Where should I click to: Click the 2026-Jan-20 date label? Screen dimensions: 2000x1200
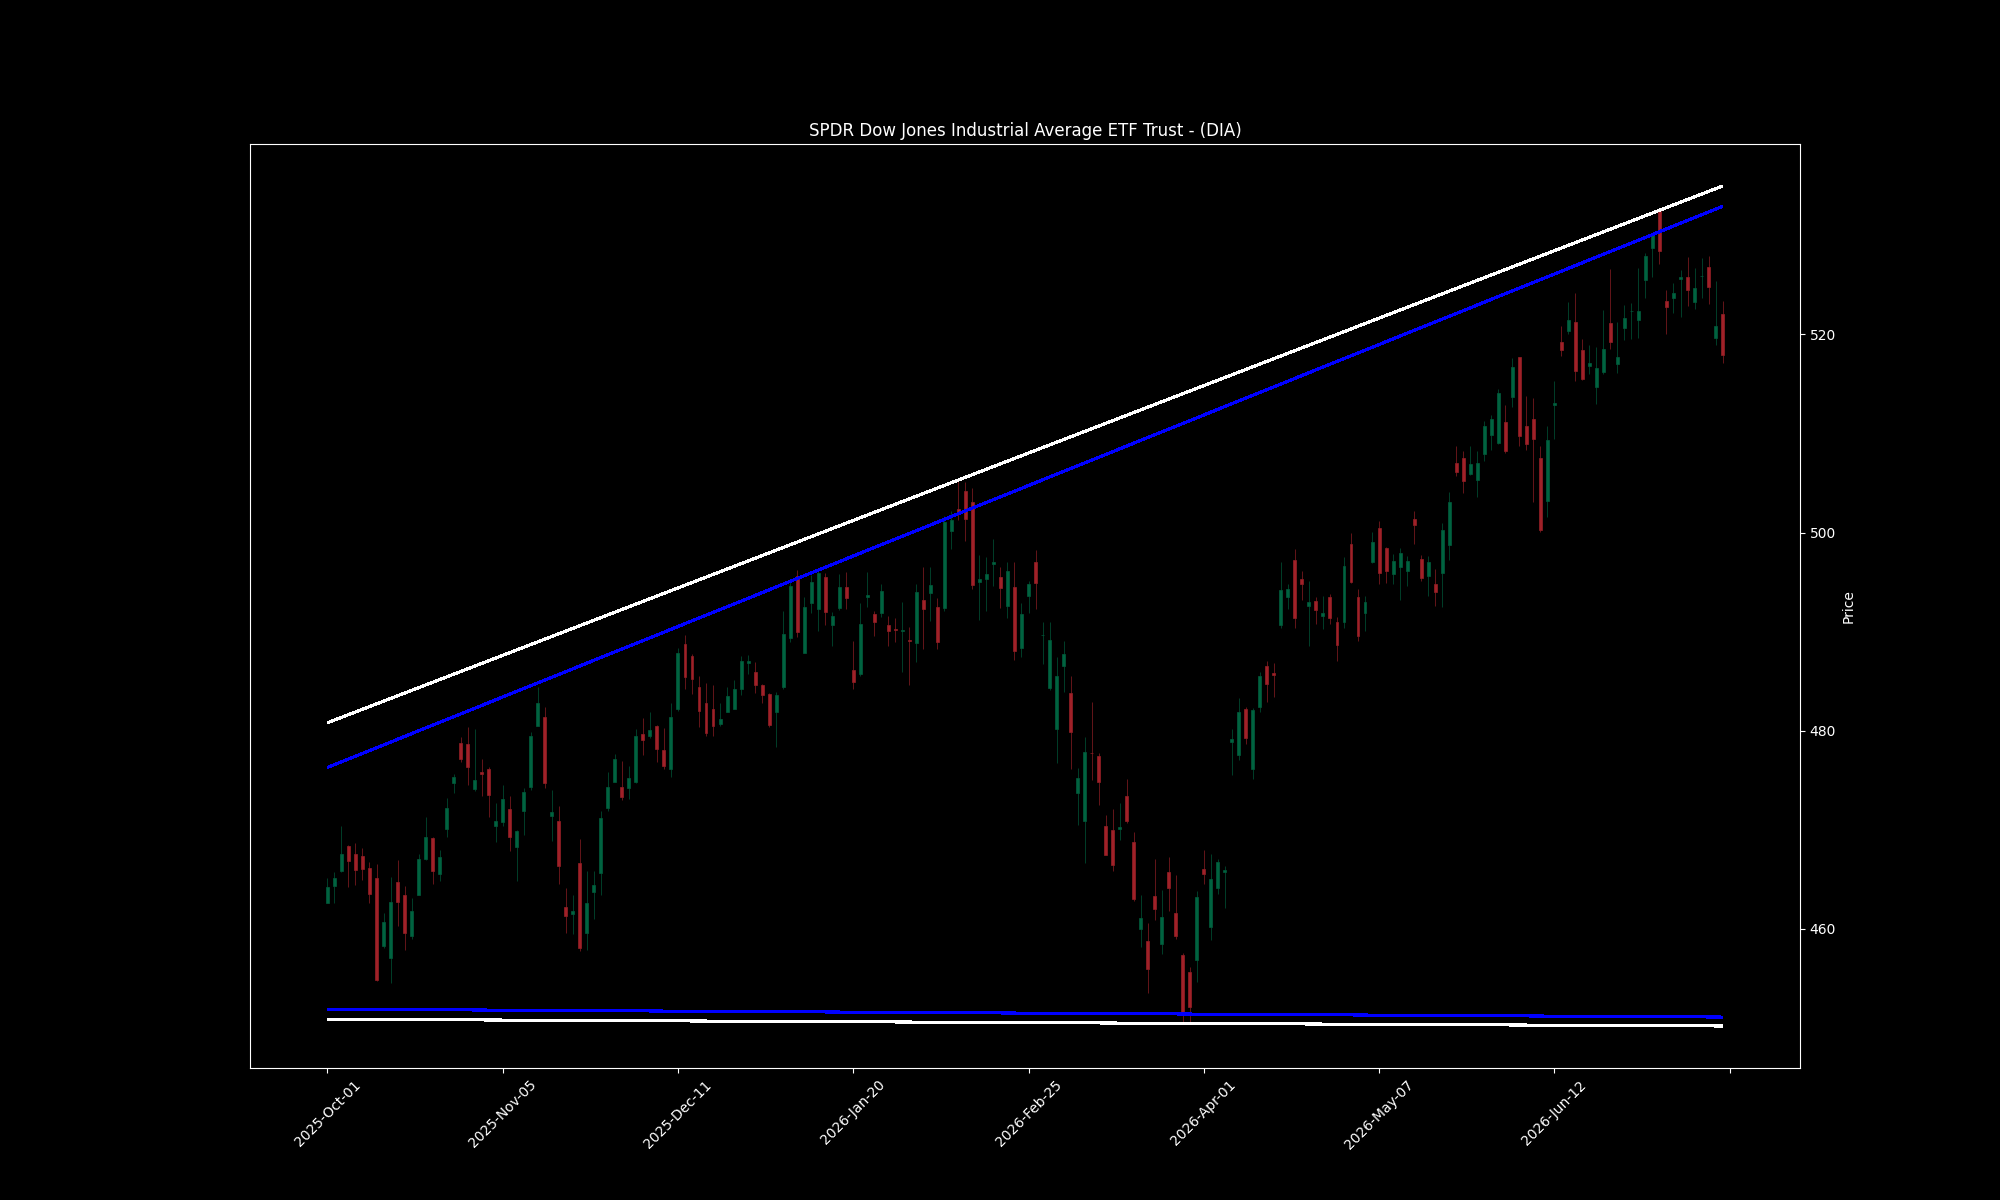(x=853, y=1114)
